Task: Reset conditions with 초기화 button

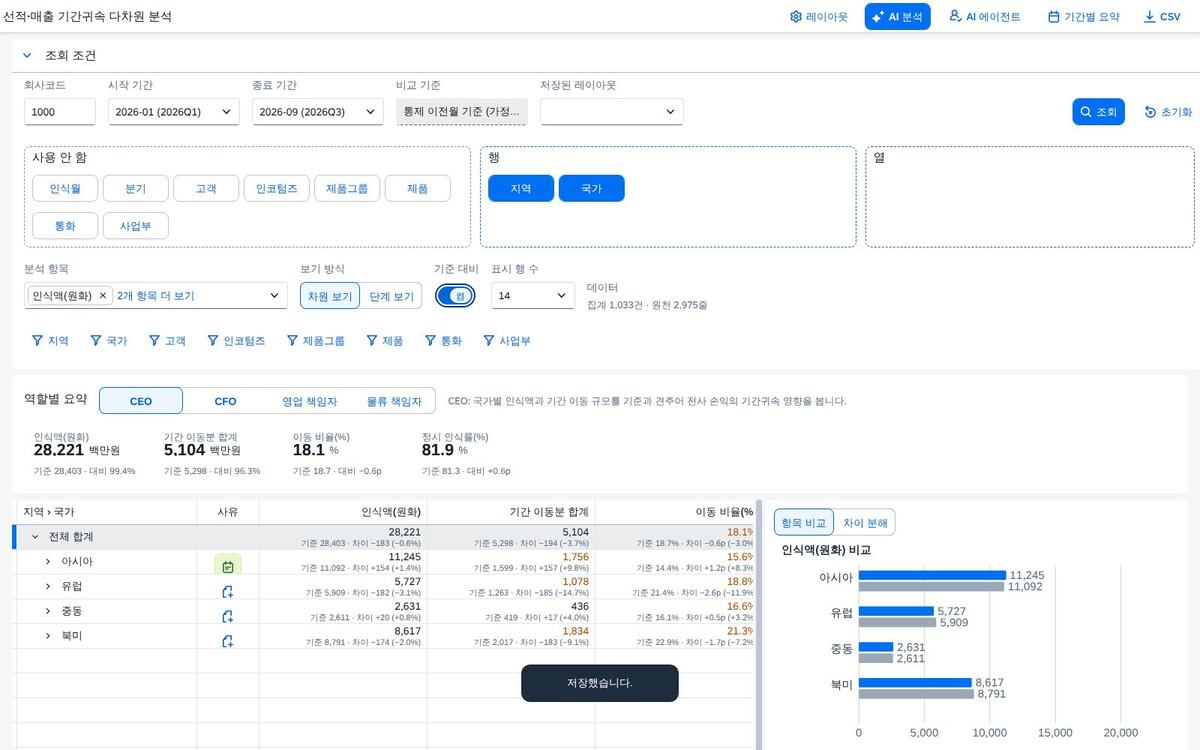Action: tap(1168, 112)
